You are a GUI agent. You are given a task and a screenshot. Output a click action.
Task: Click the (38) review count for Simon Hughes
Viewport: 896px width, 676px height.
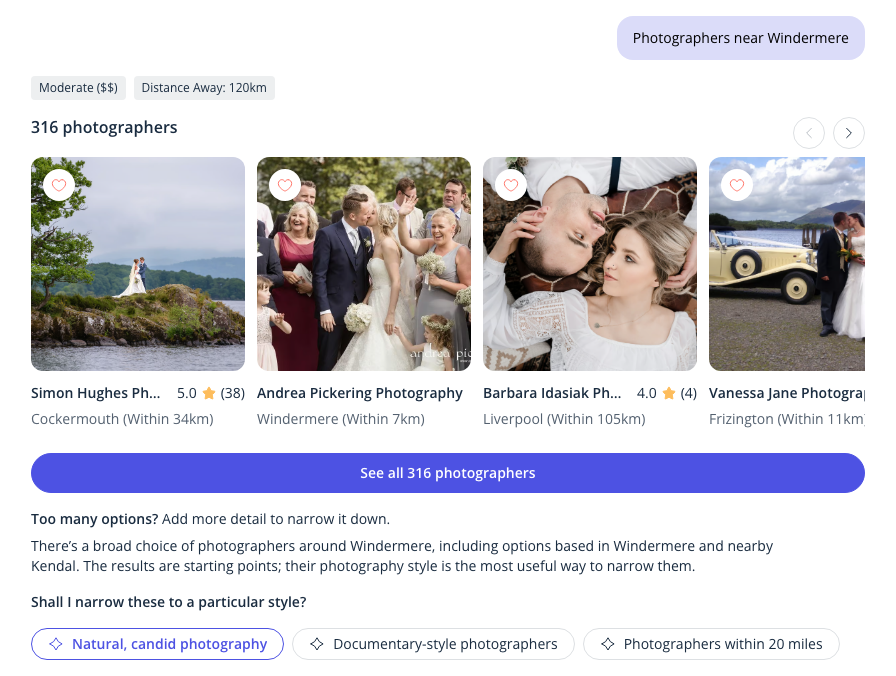coord(233,393)
